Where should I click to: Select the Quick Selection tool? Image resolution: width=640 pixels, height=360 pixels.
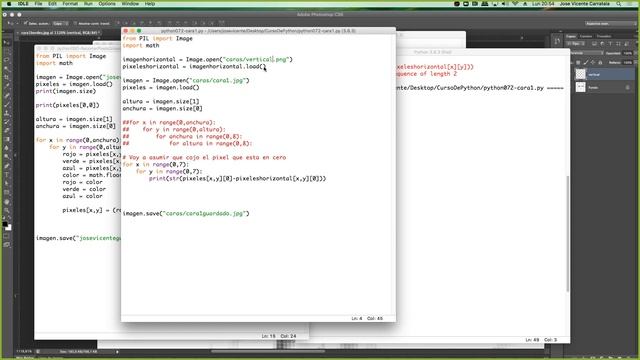(7, 69)
